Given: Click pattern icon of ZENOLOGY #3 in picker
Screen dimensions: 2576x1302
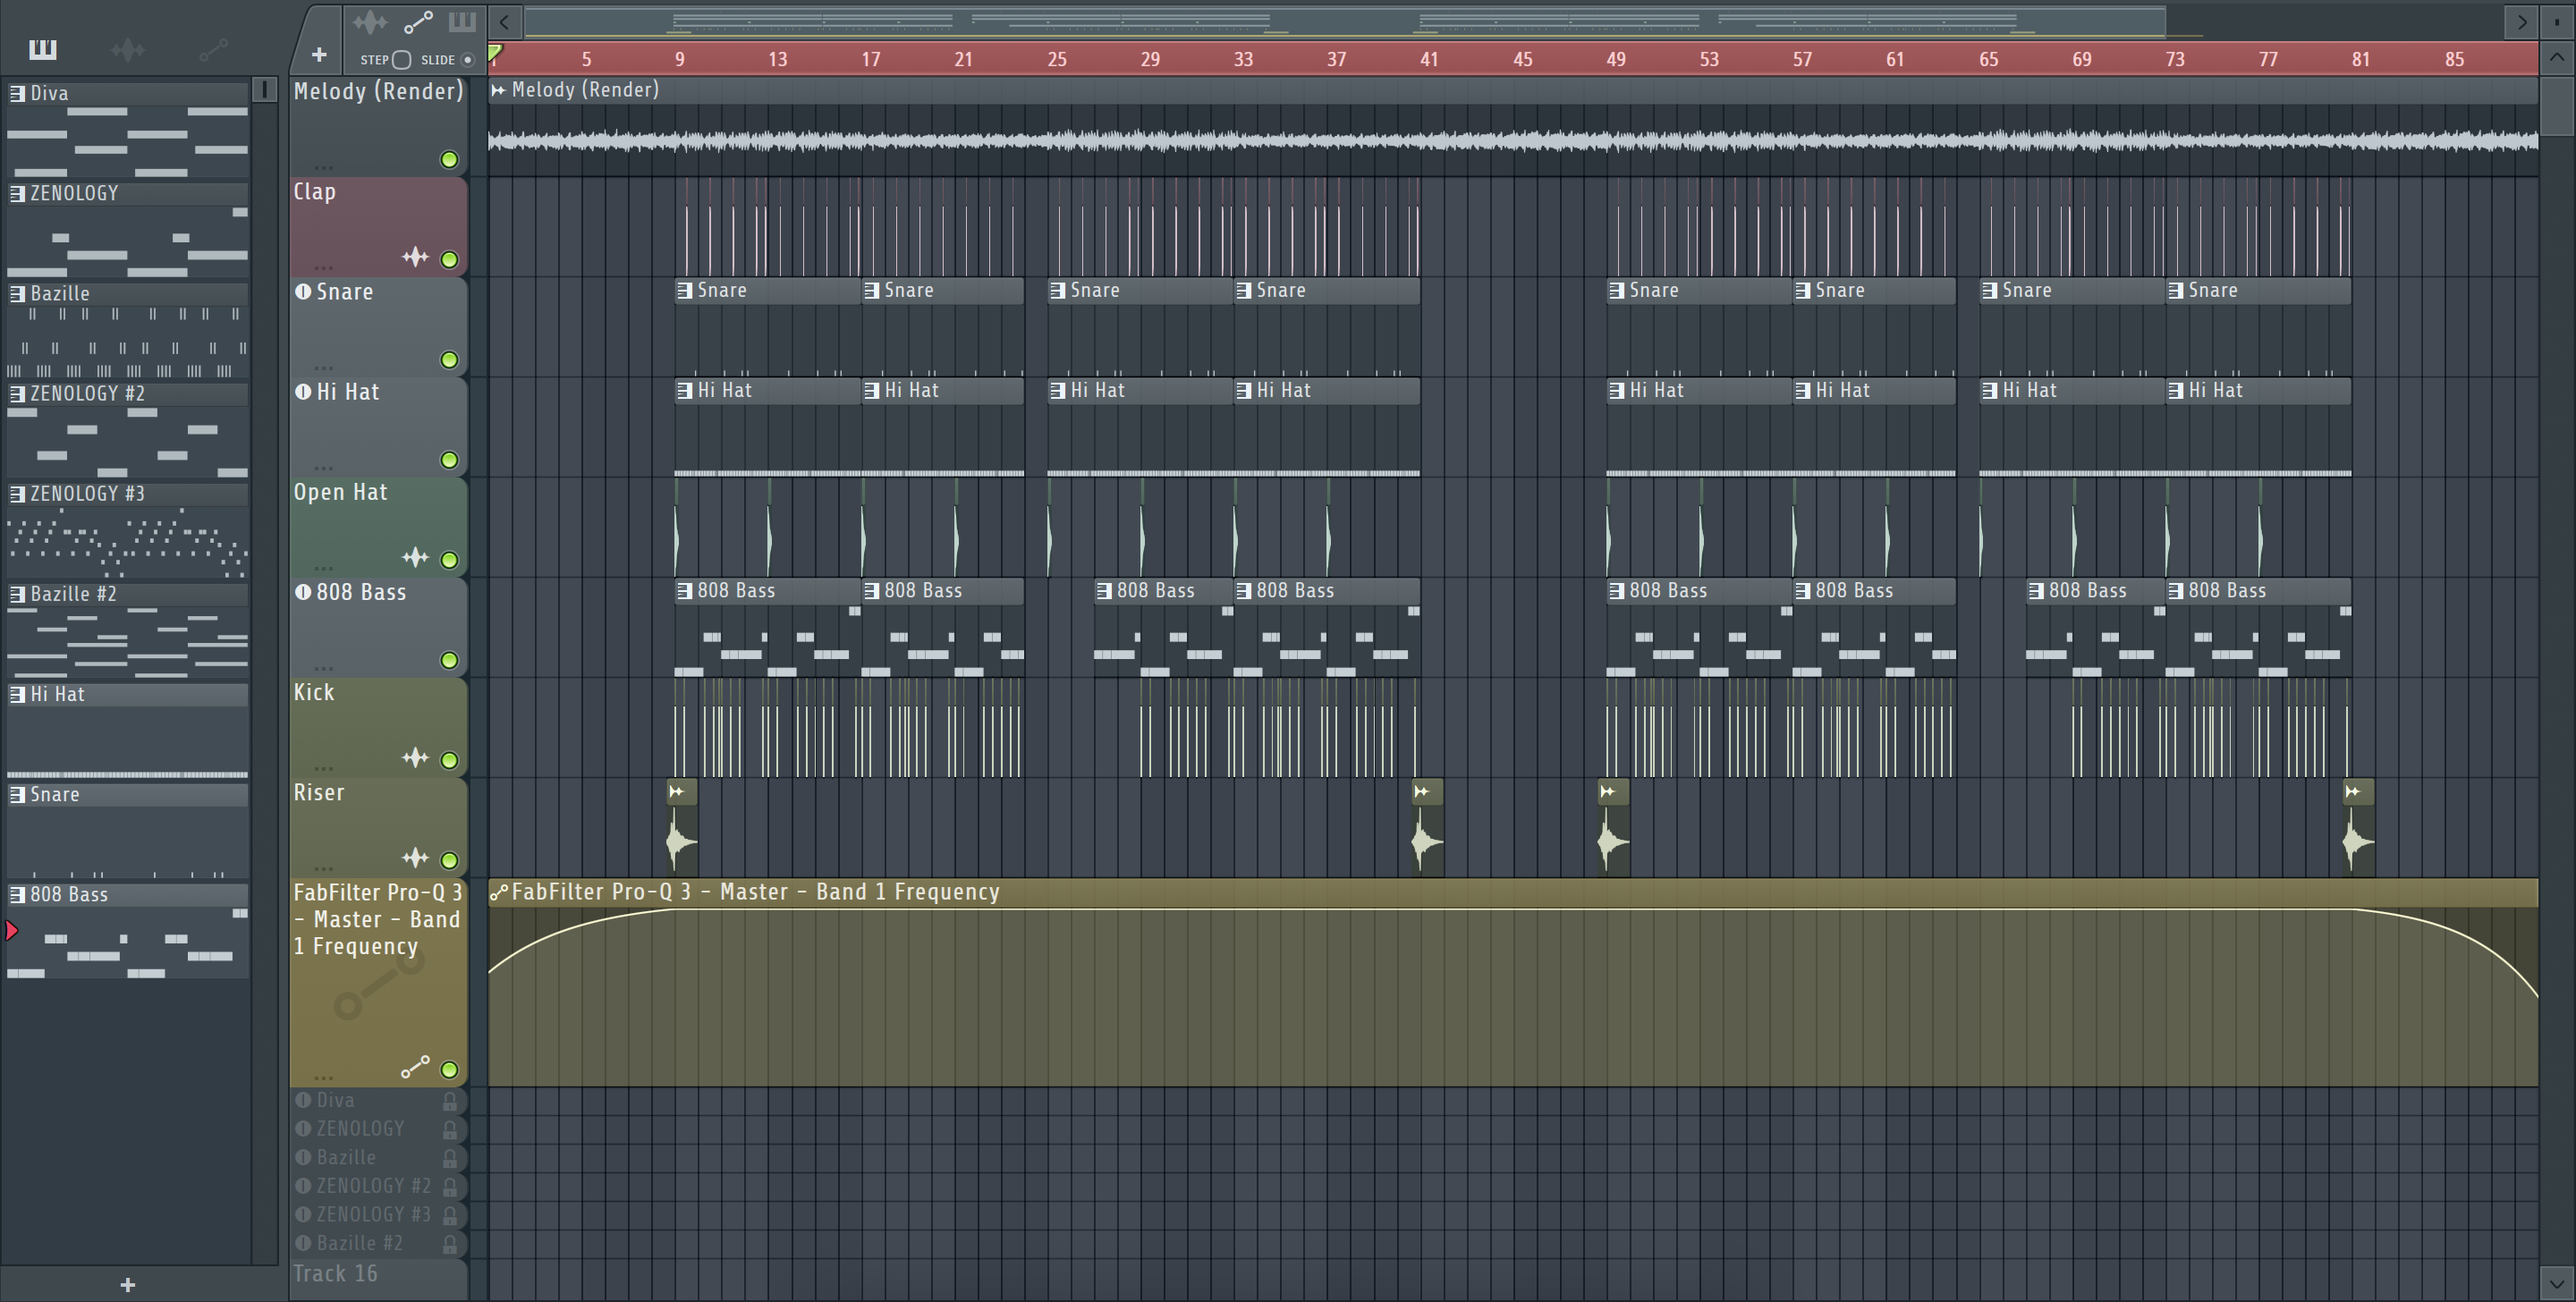Looking at the screenshot, I should (17, 493).
